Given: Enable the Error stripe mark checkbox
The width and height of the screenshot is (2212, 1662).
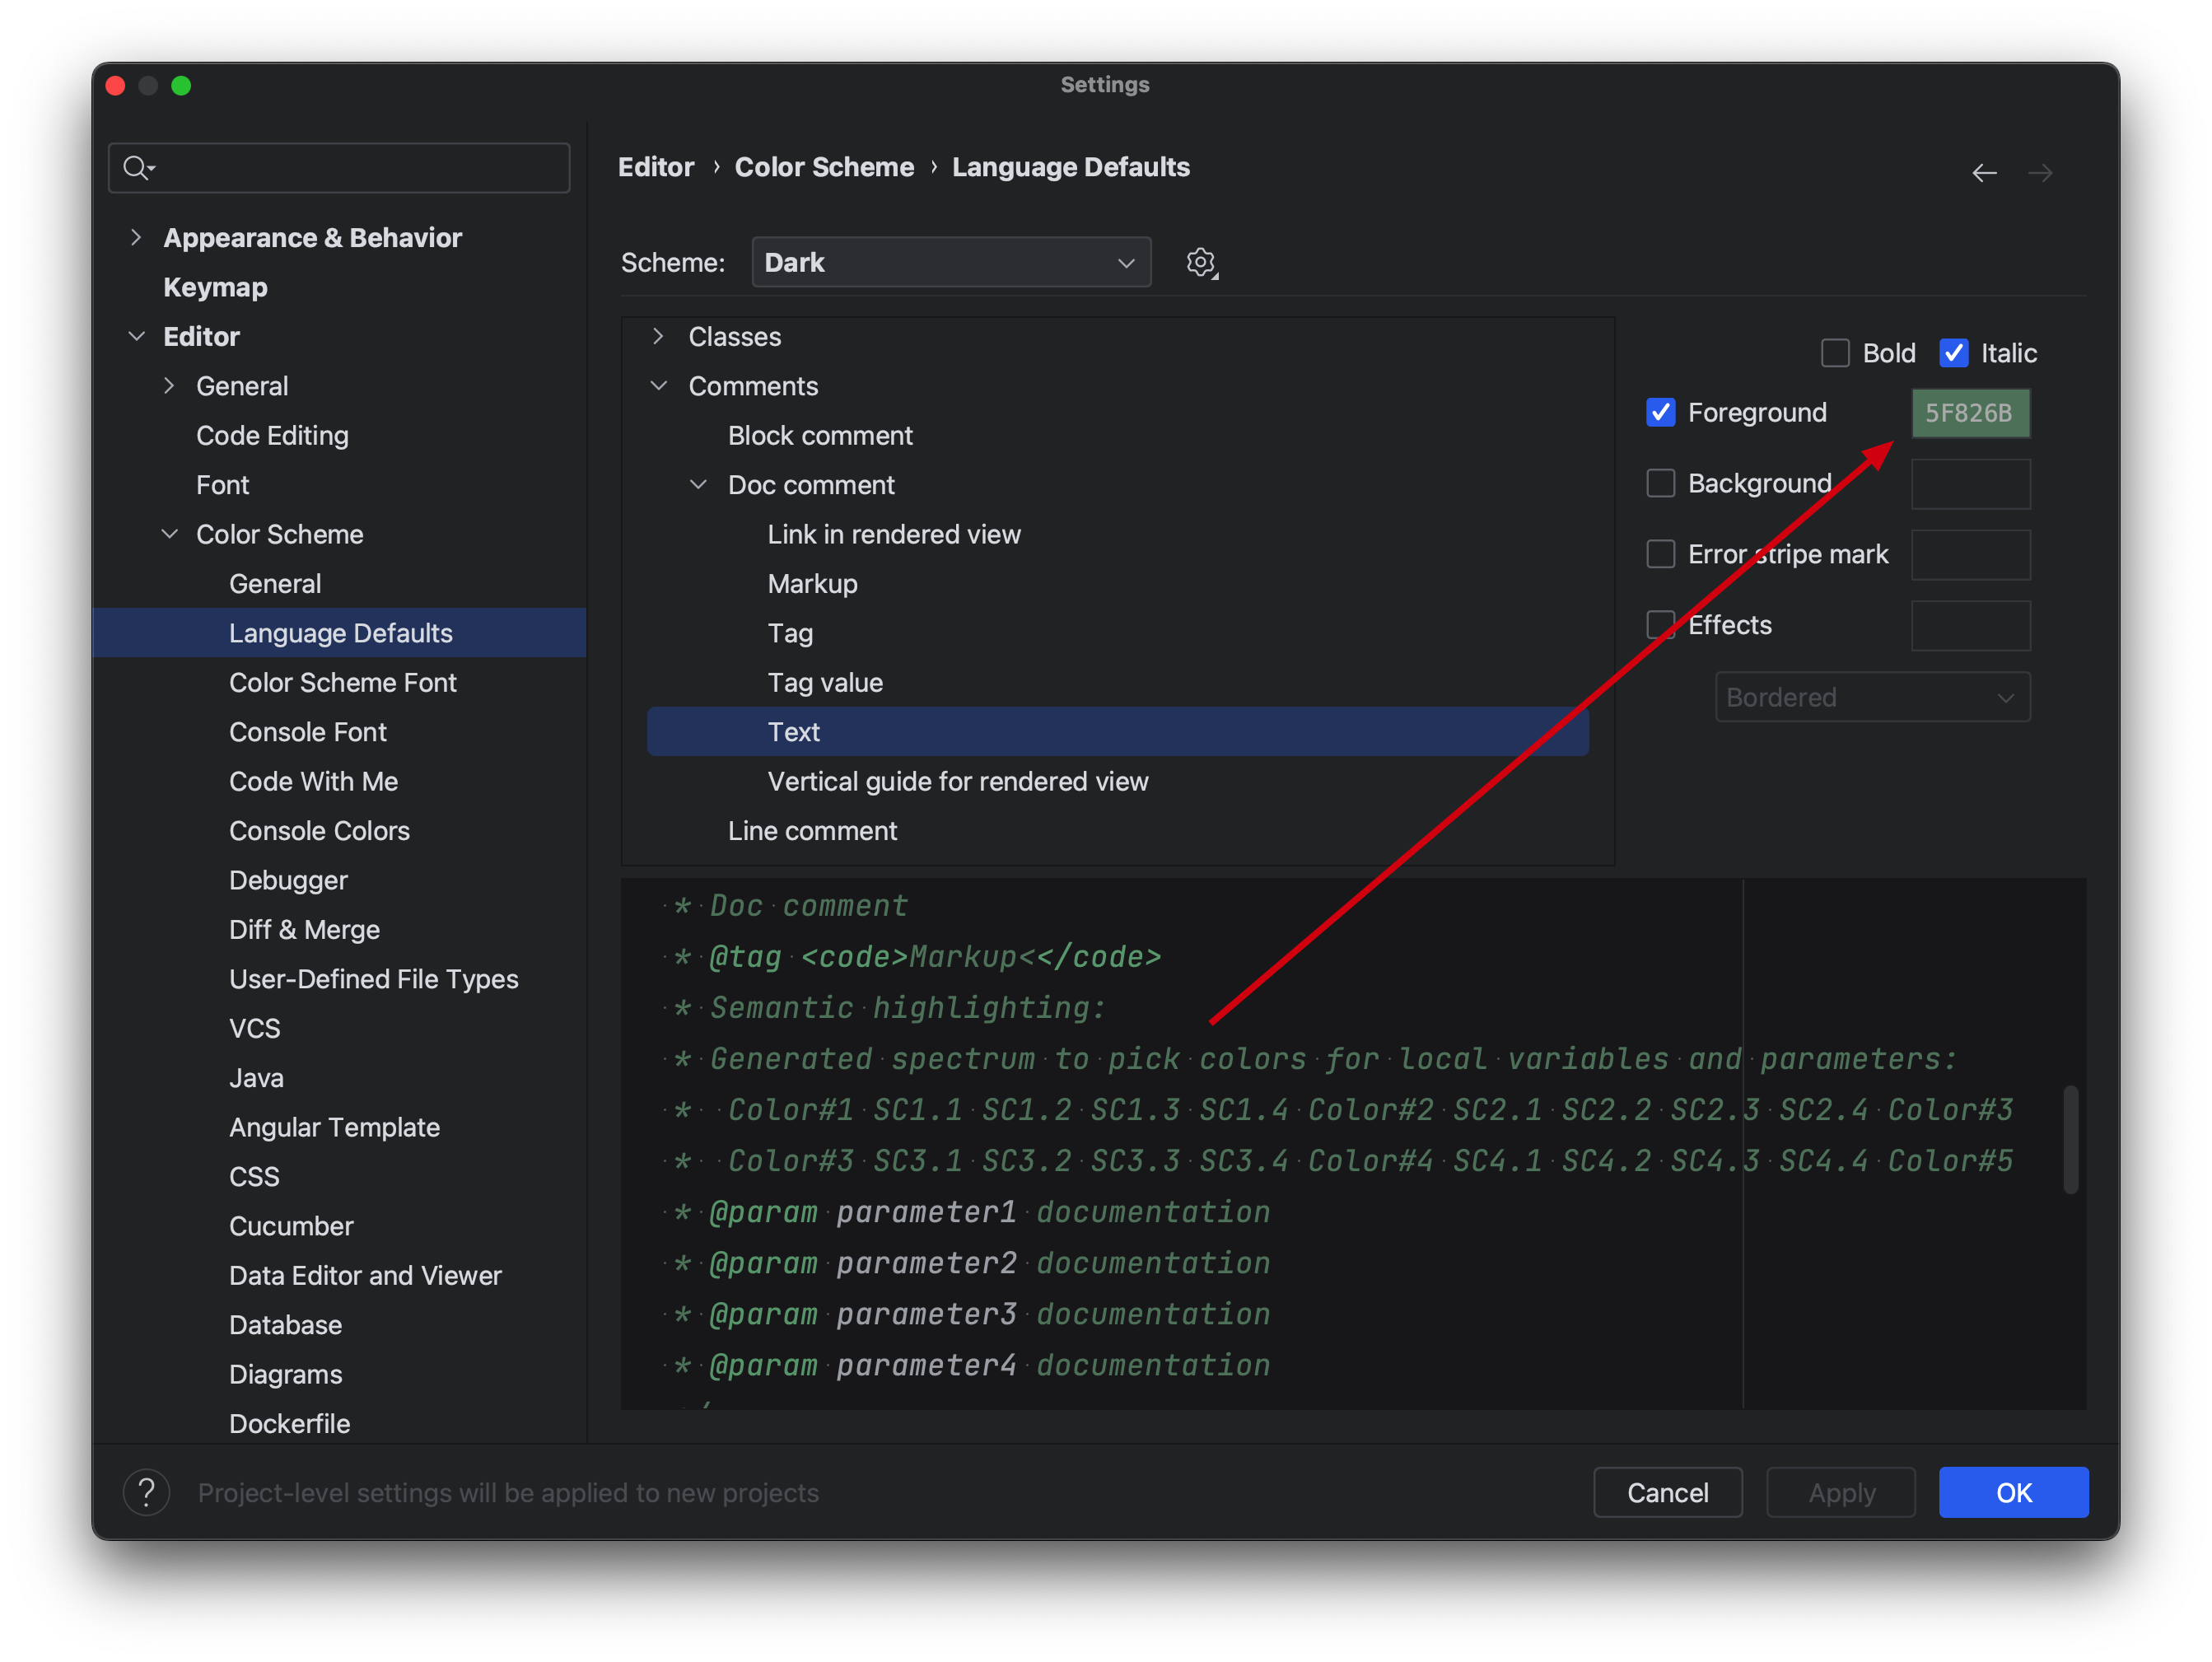Looking at the screenshot, I should (x=1661, y=554).
